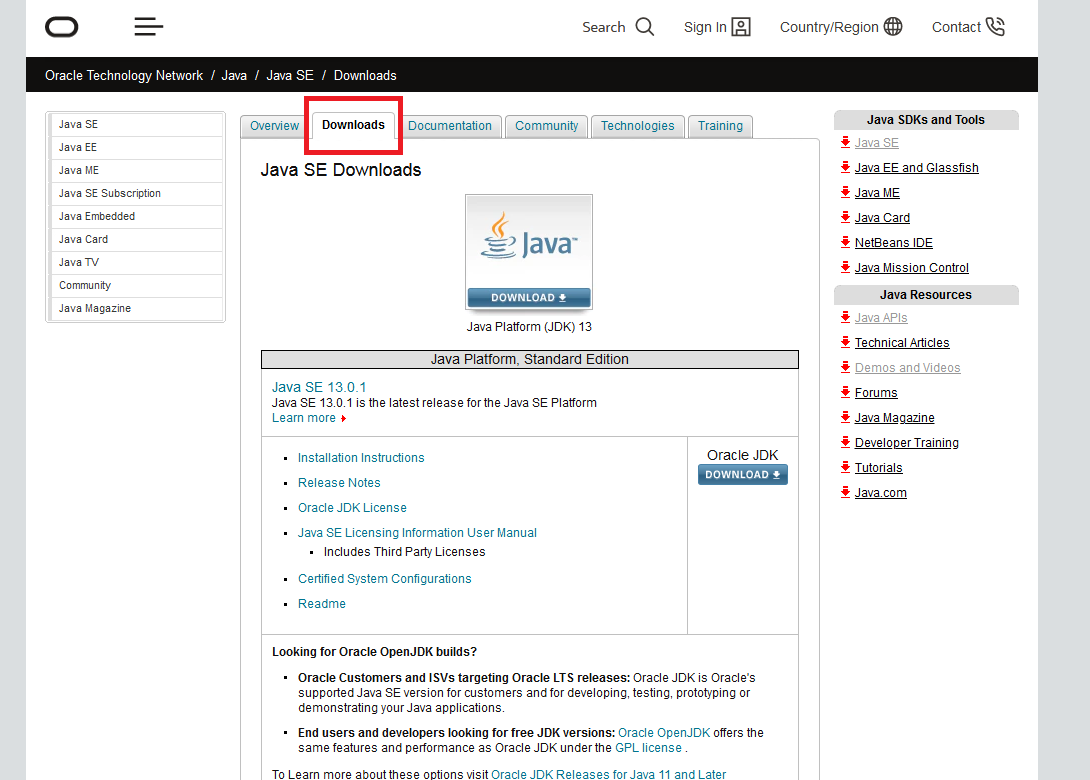Open Java Embedded in the sidebar
This screenshot has width=1090, height=780.
137,216
